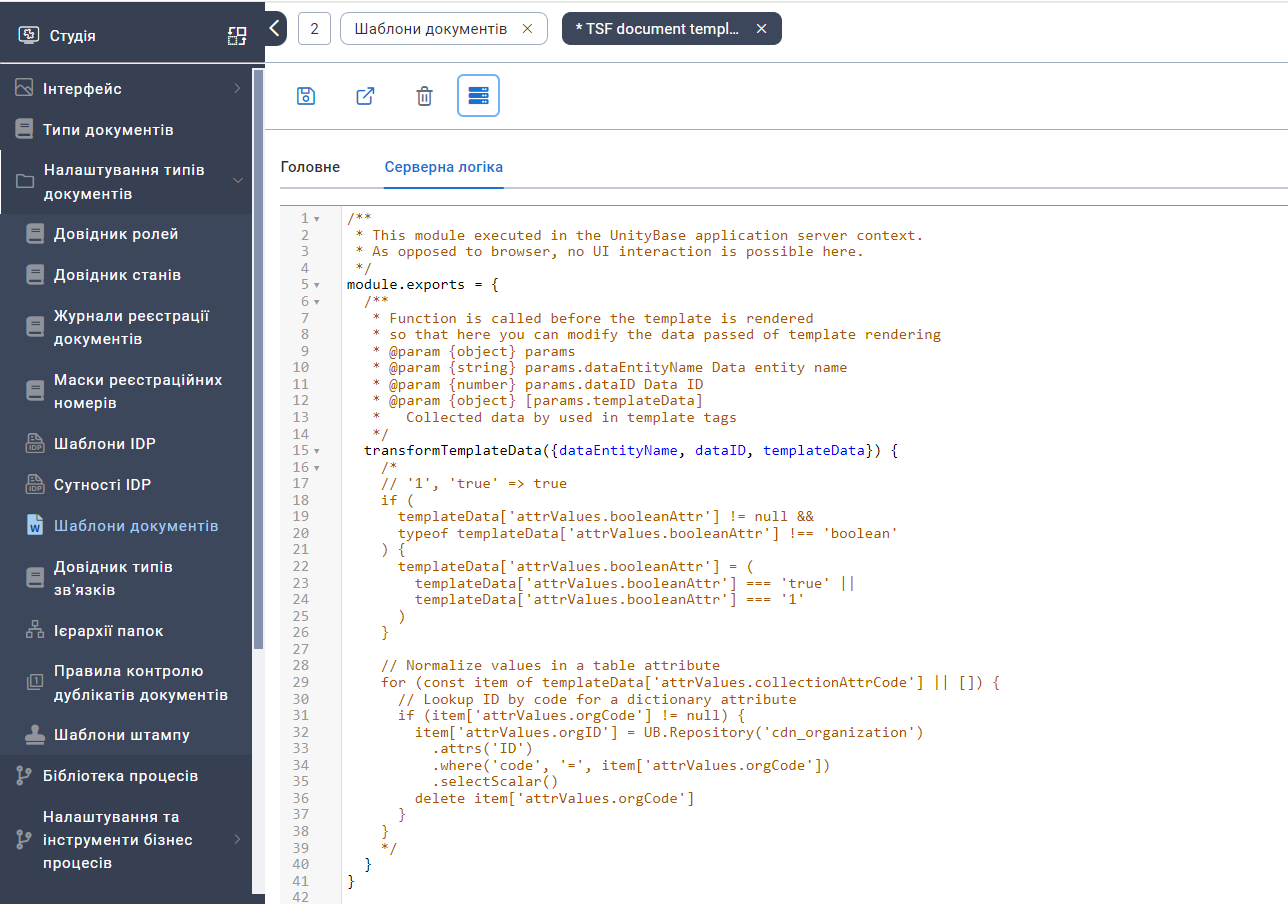Select the TSF document template tab

click(x=657, y=29)
